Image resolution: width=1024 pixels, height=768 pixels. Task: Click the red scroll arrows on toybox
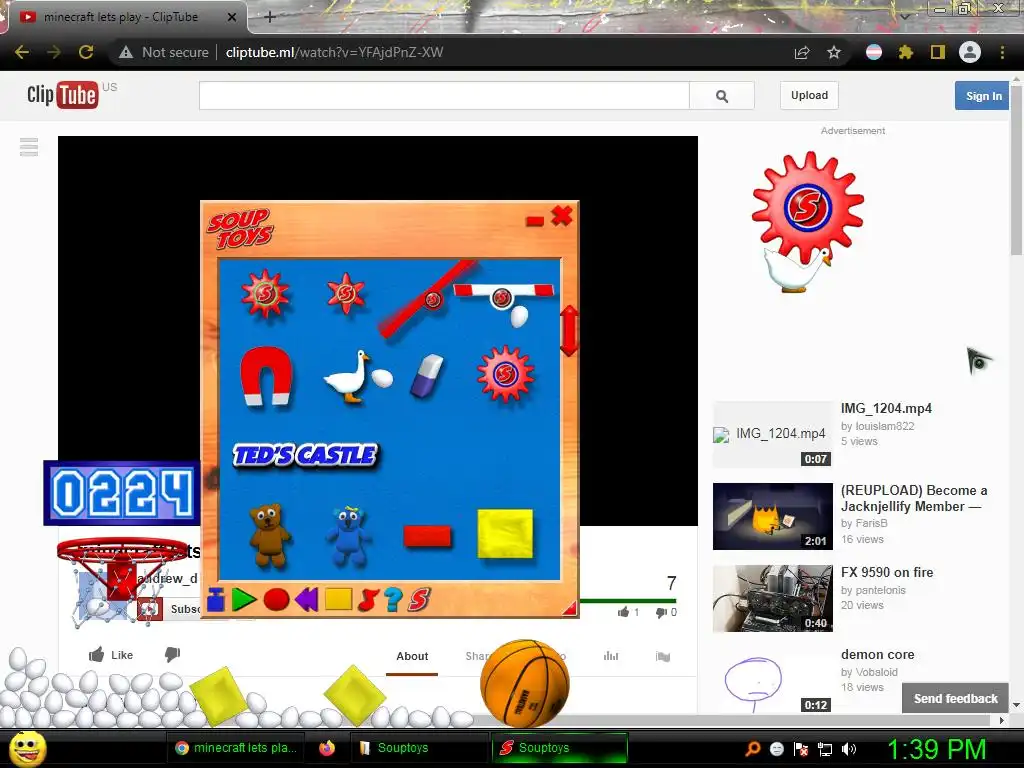point(569,330)
